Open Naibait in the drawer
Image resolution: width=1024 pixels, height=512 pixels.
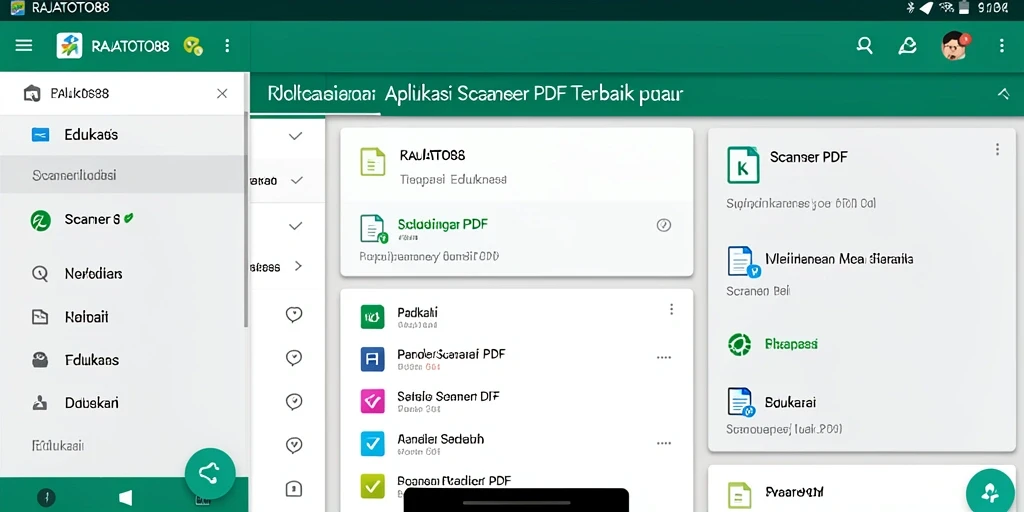tap(124, 317)
